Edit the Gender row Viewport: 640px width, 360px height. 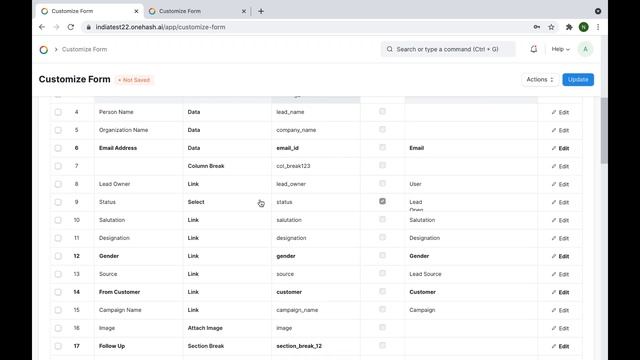point(560,256)
